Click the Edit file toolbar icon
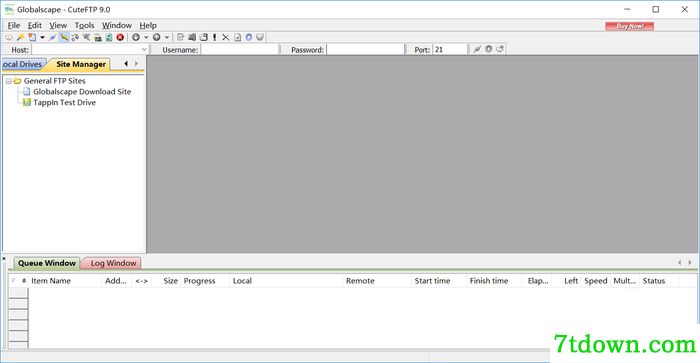The width and height of the screenshot is (700, 363). click(180, 38)
